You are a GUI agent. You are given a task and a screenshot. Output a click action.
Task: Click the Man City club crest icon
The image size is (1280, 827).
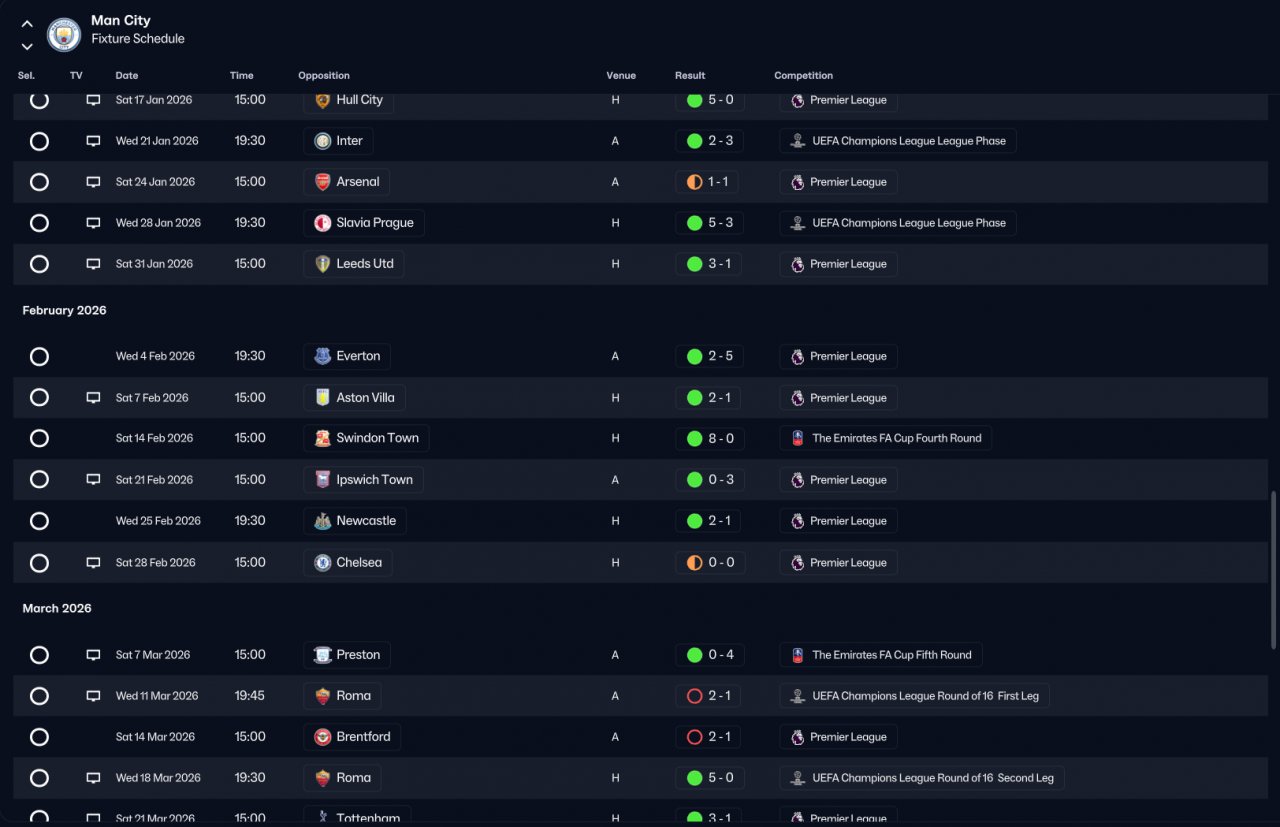click(64, 35)
